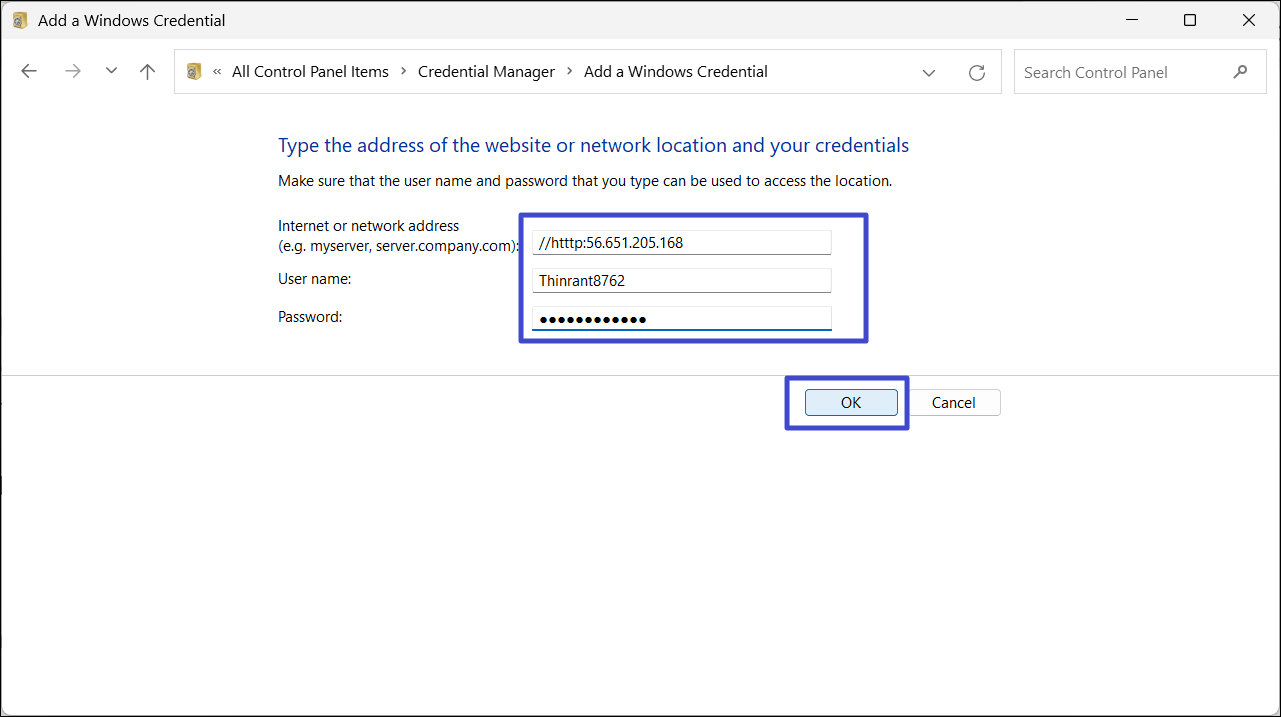Maximize the Add a Windows Credential window

coord(1190,20)
